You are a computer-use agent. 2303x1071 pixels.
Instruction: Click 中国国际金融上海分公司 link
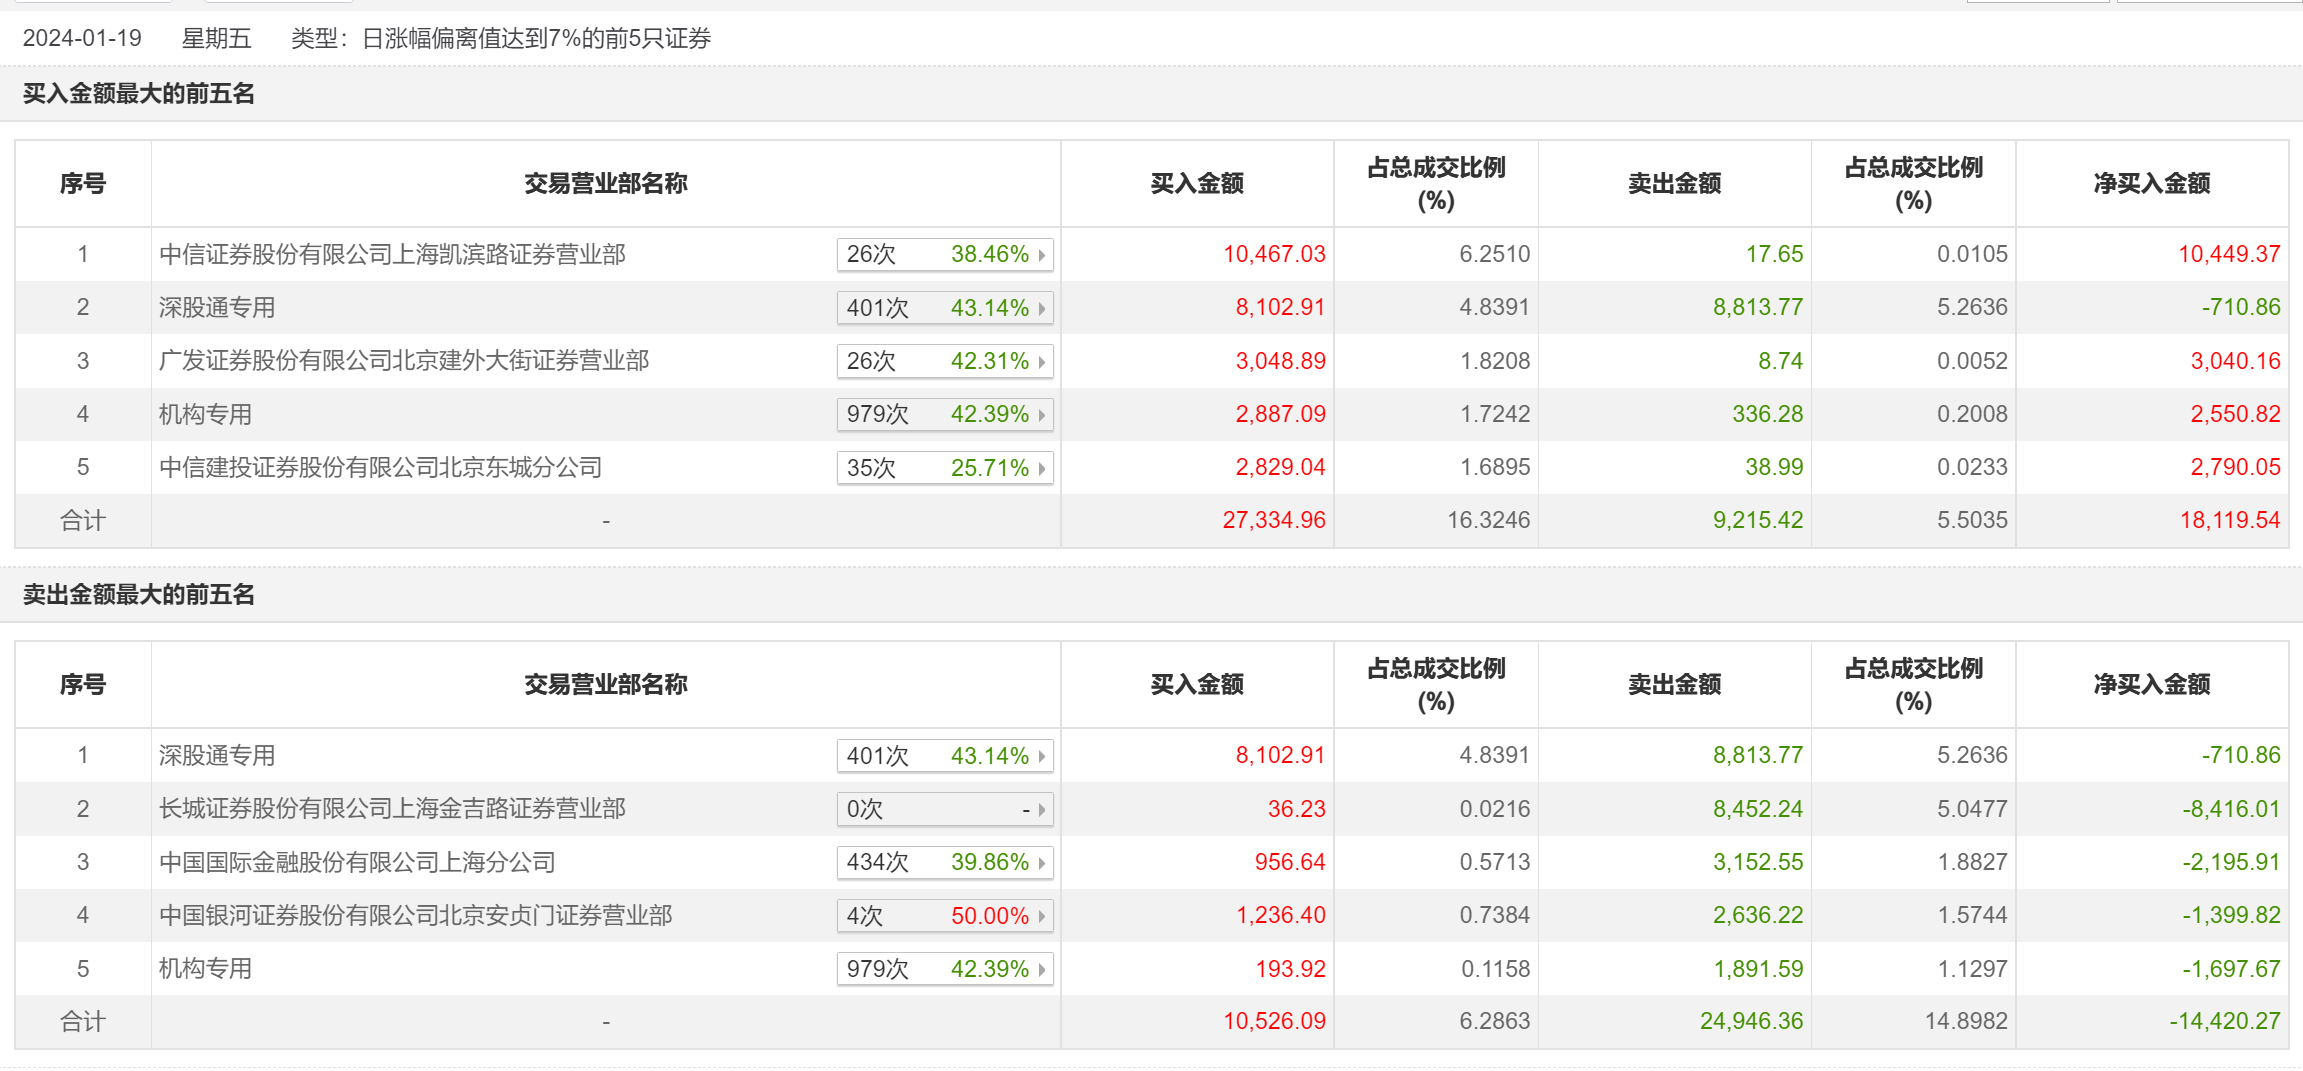(357, 862)
